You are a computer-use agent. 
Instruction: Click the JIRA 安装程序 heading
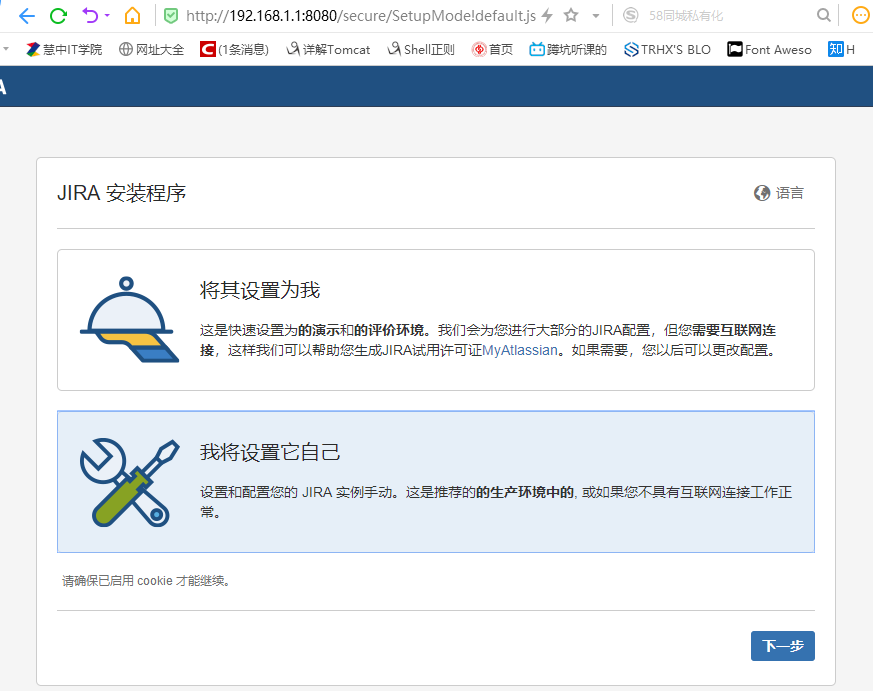click(121, 193)
